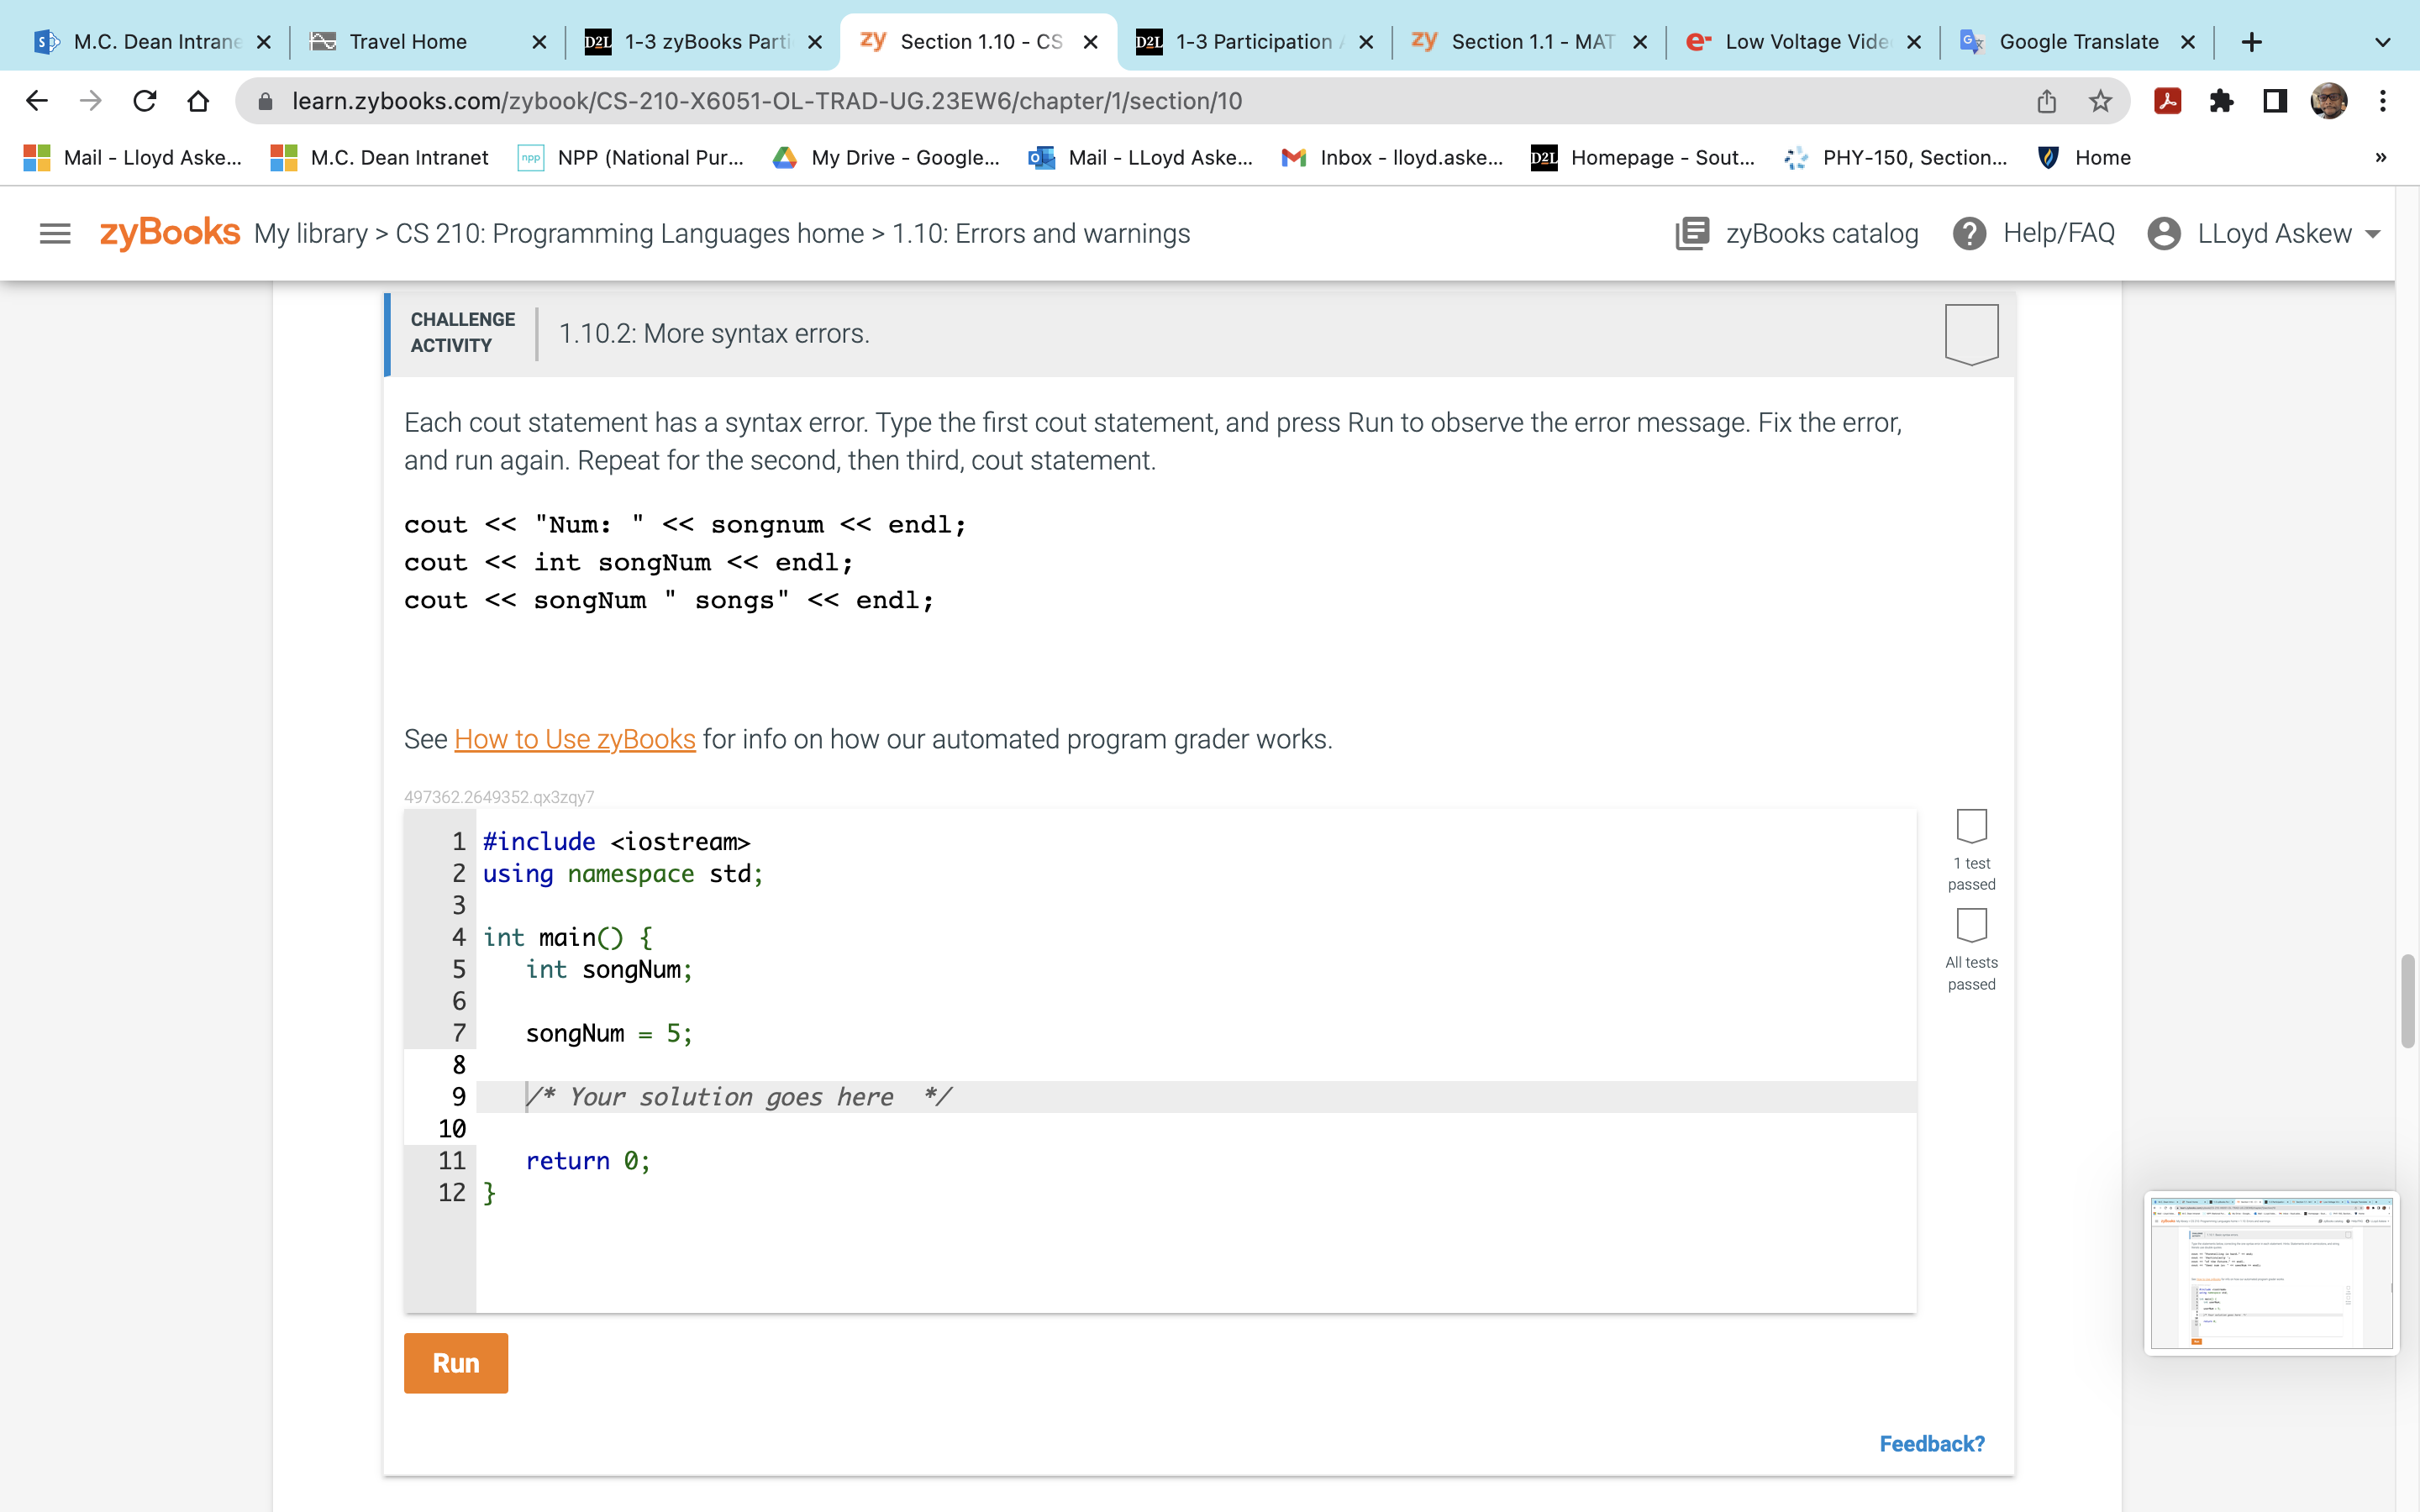Click the page vertical scrollbar thumb

[x=2407, y=1000]
